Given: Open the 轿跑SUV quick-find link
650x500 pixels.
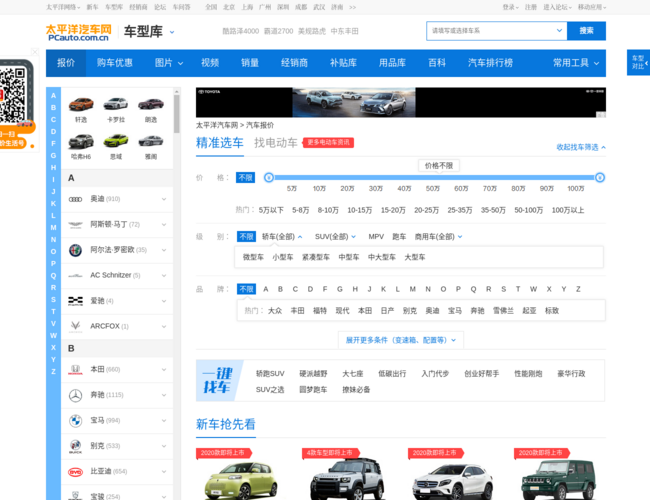Looking at the screenshot, I should coord(270,374).
